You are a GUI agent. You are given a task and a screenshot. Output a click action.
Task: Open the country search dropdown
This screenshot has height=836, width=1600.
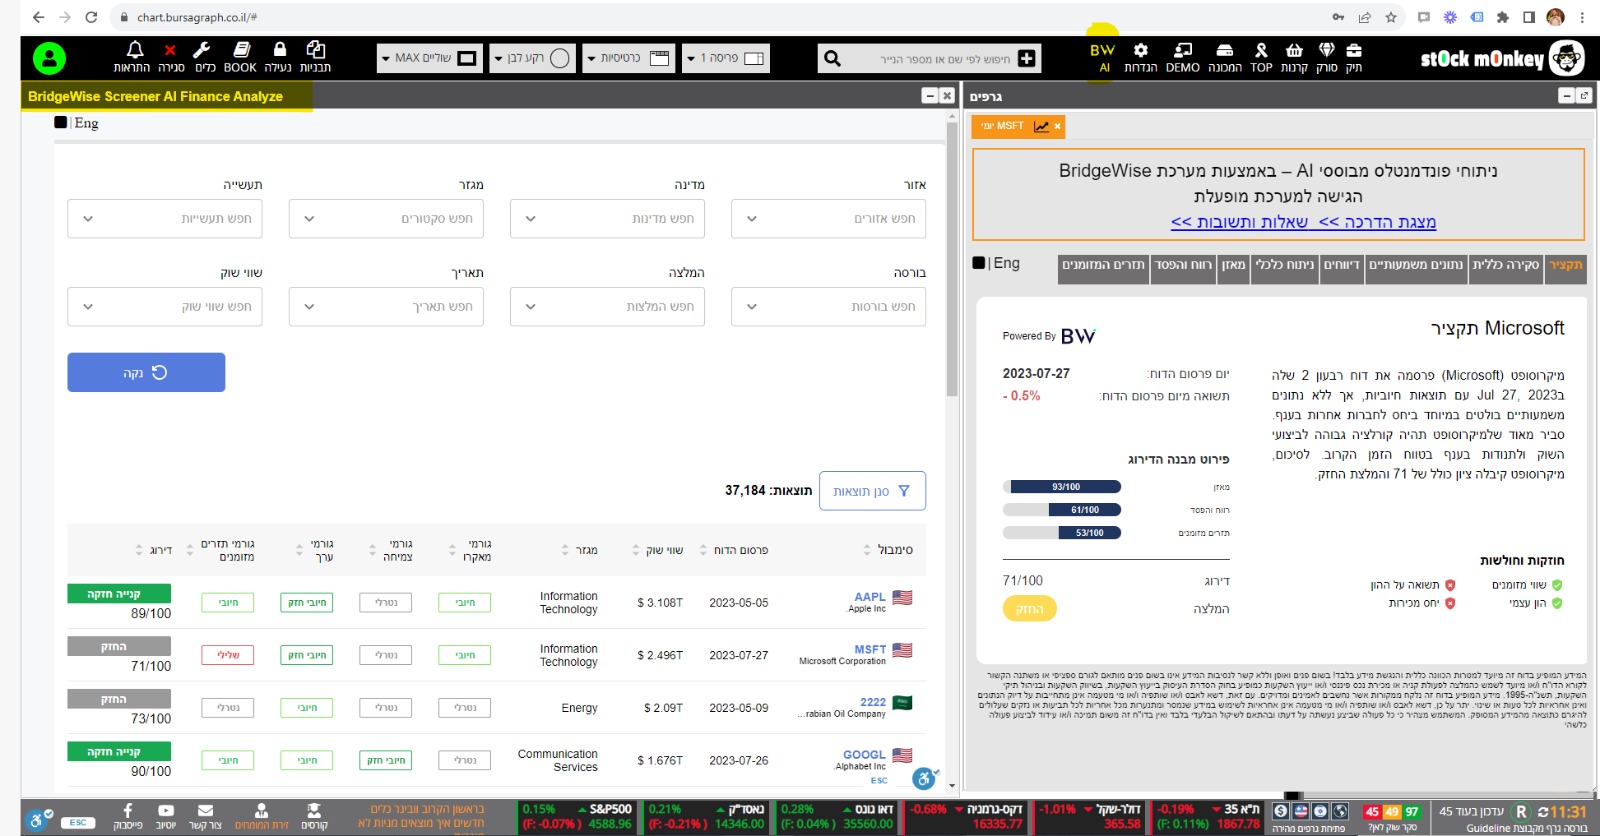pos(607,219)
